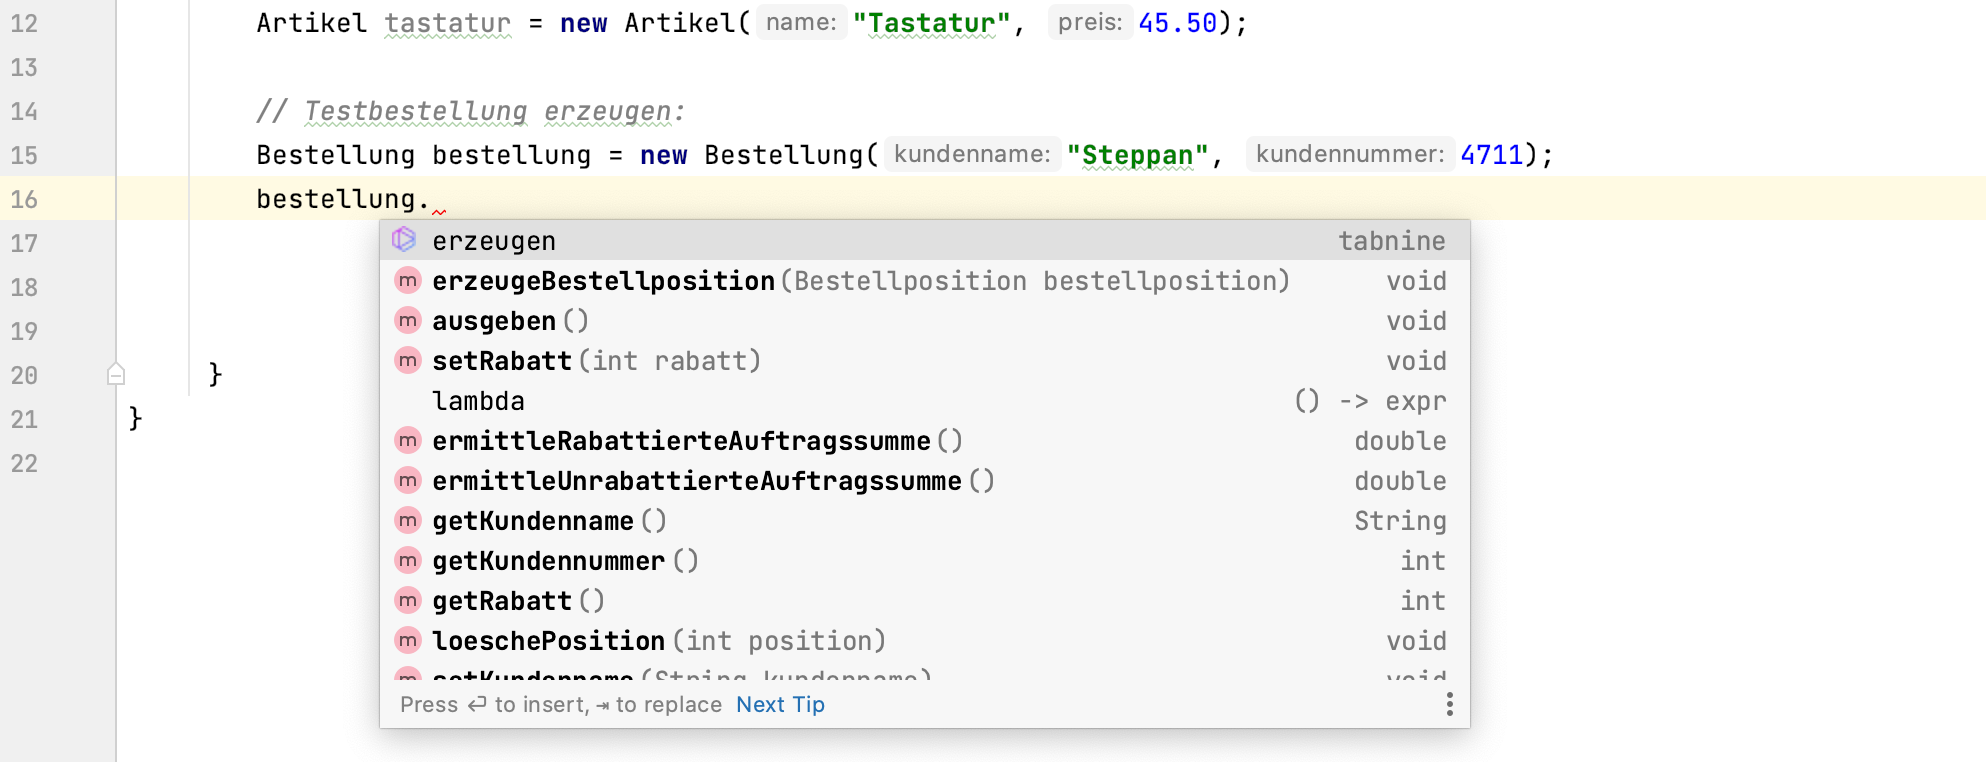
Task: Click the Tabnine icon beside erzeugen suggestion
Action: point(404,240)
